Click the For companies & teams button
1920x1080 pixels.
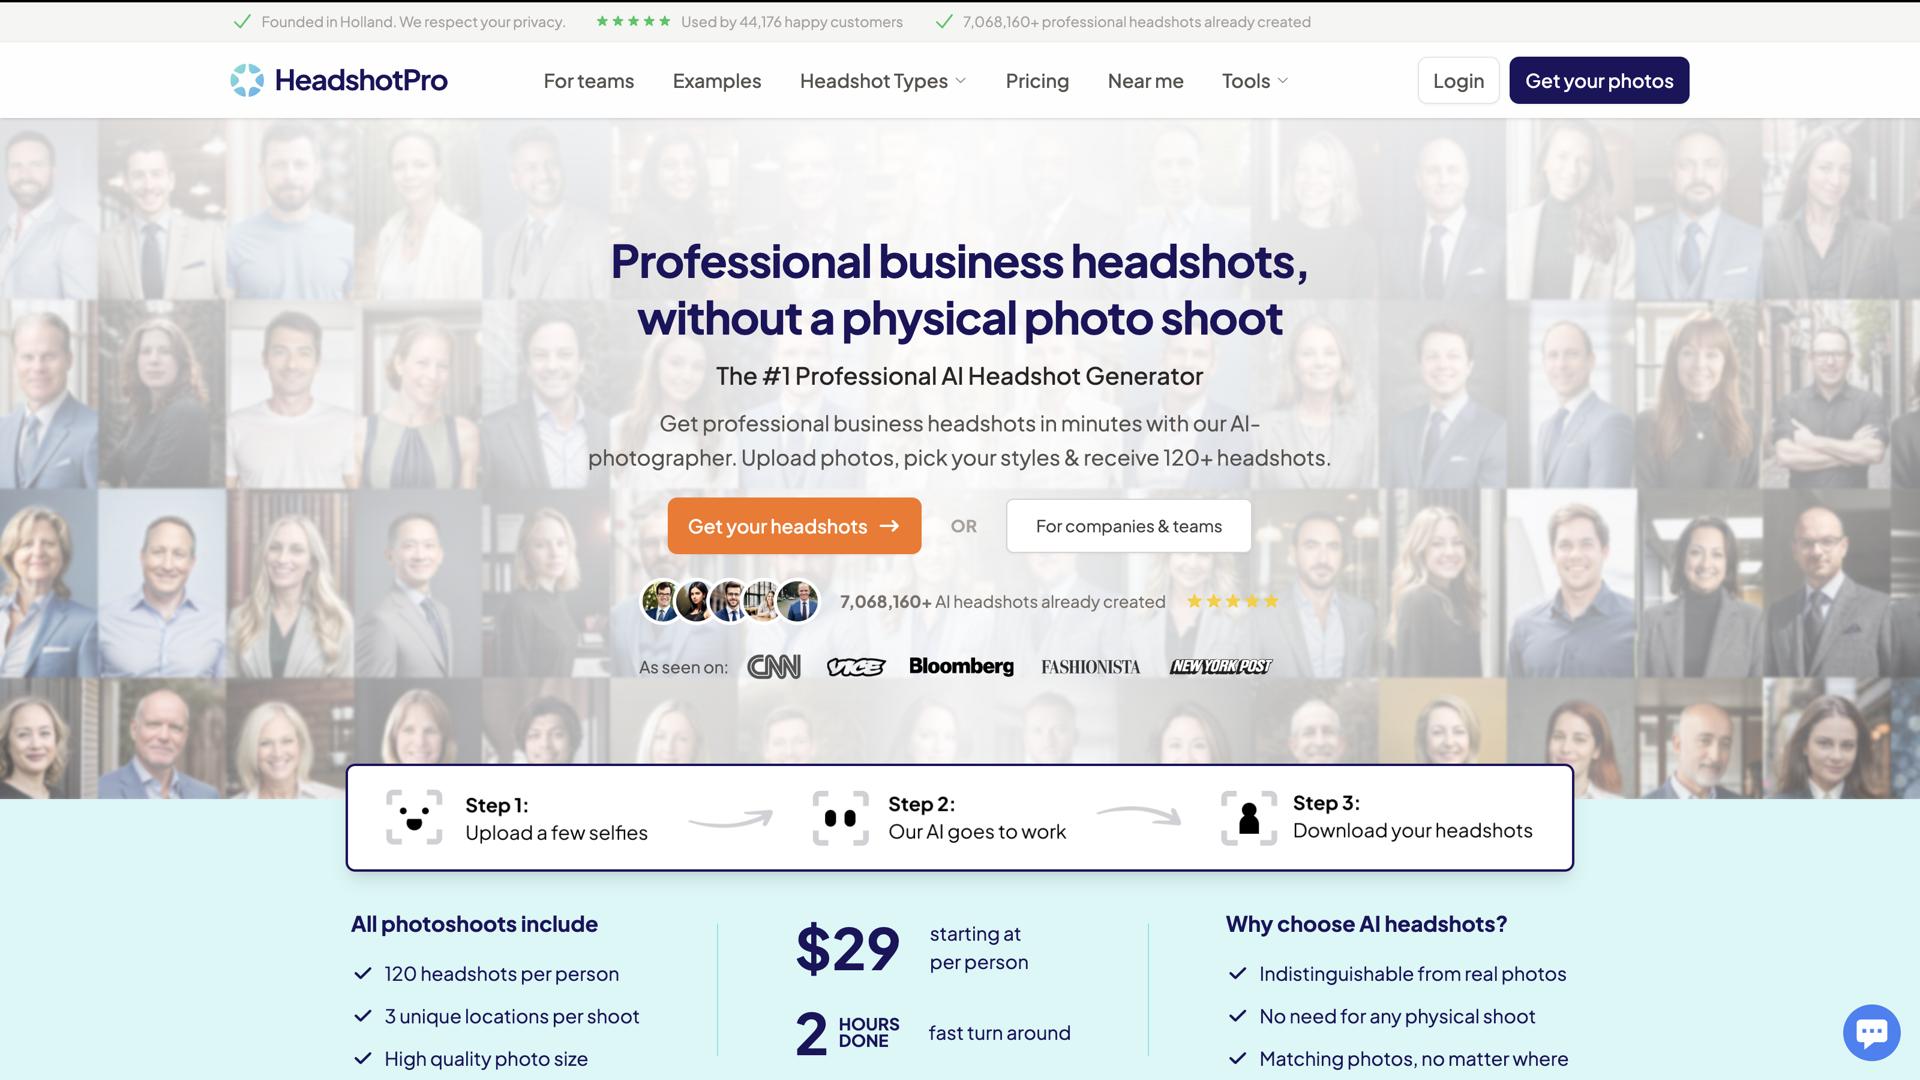pyautogui.click(x=1128, y=525)
